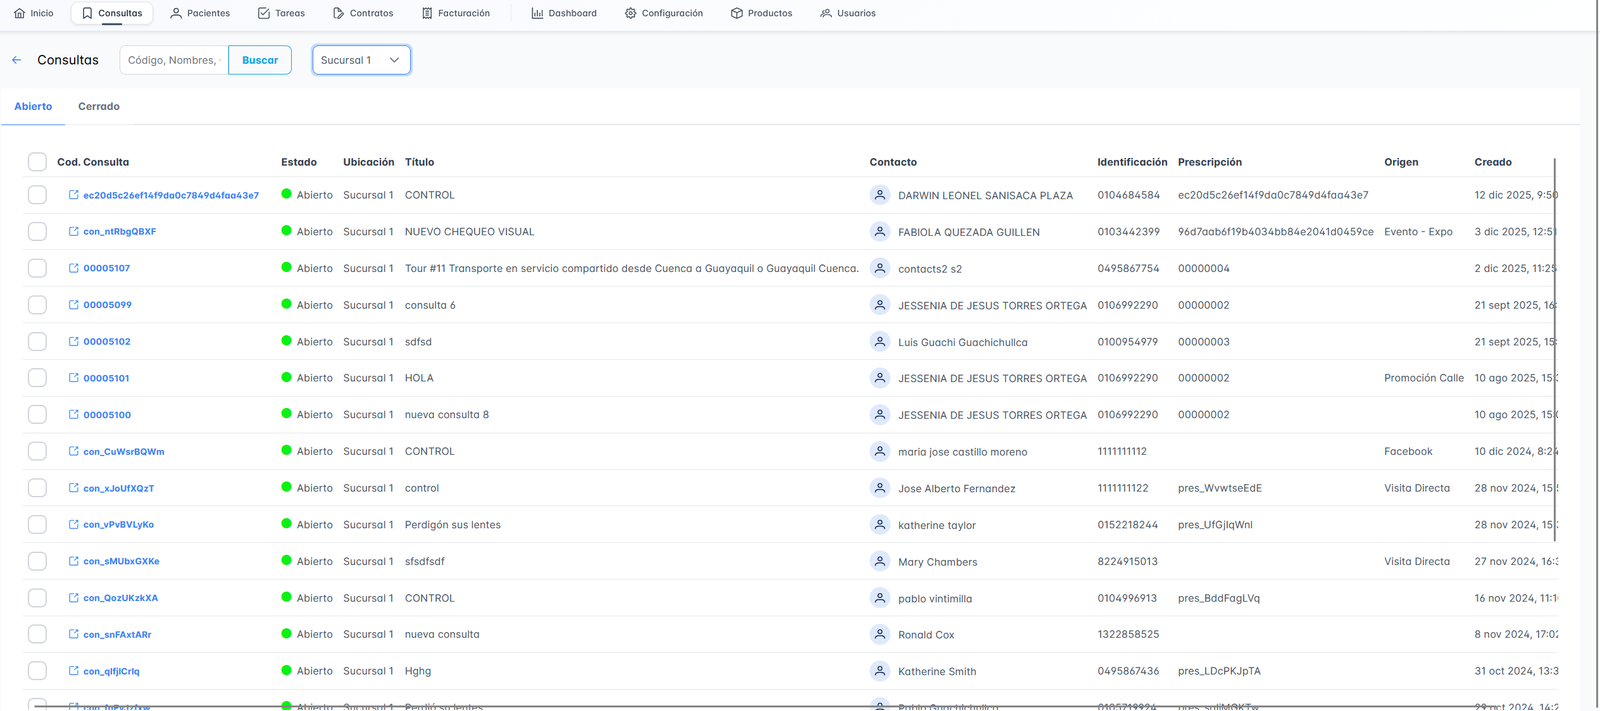
Task: Sort by the Creado column header
Action: [1492, 162]
